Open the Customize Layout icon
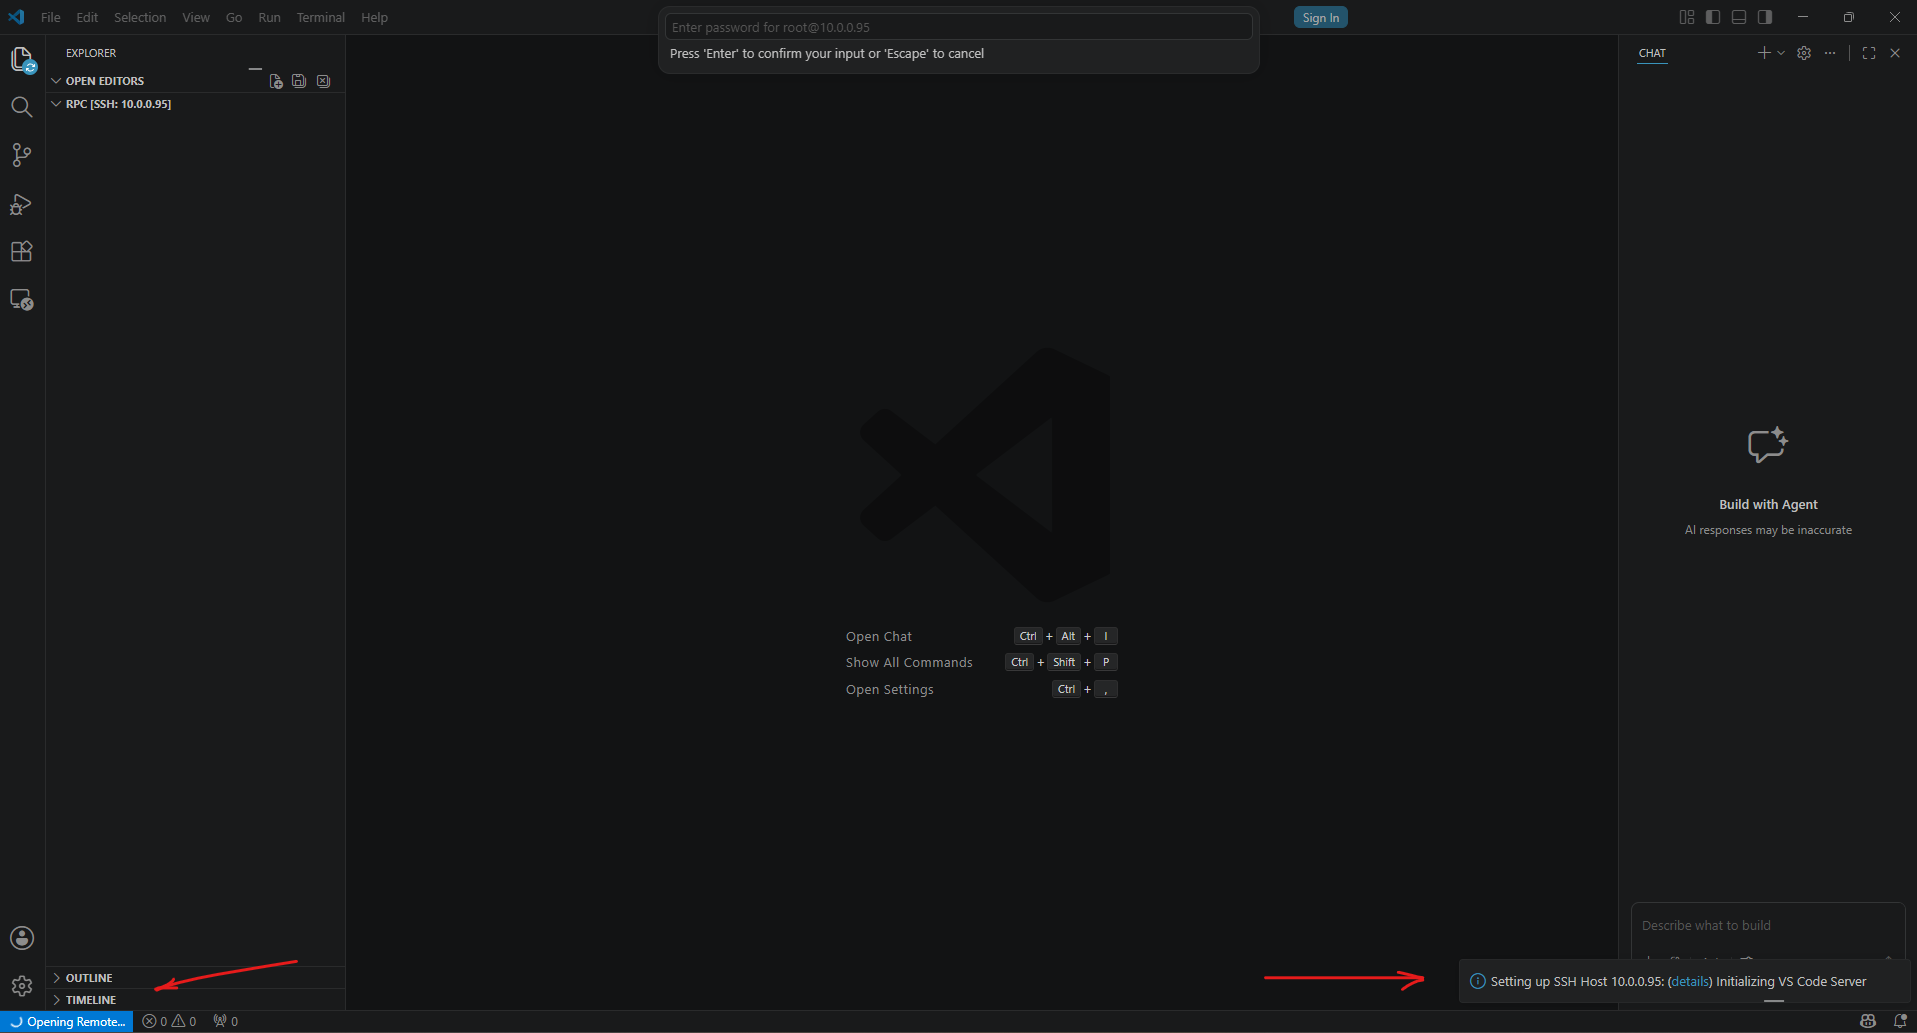 click(x=1687, y=17)
